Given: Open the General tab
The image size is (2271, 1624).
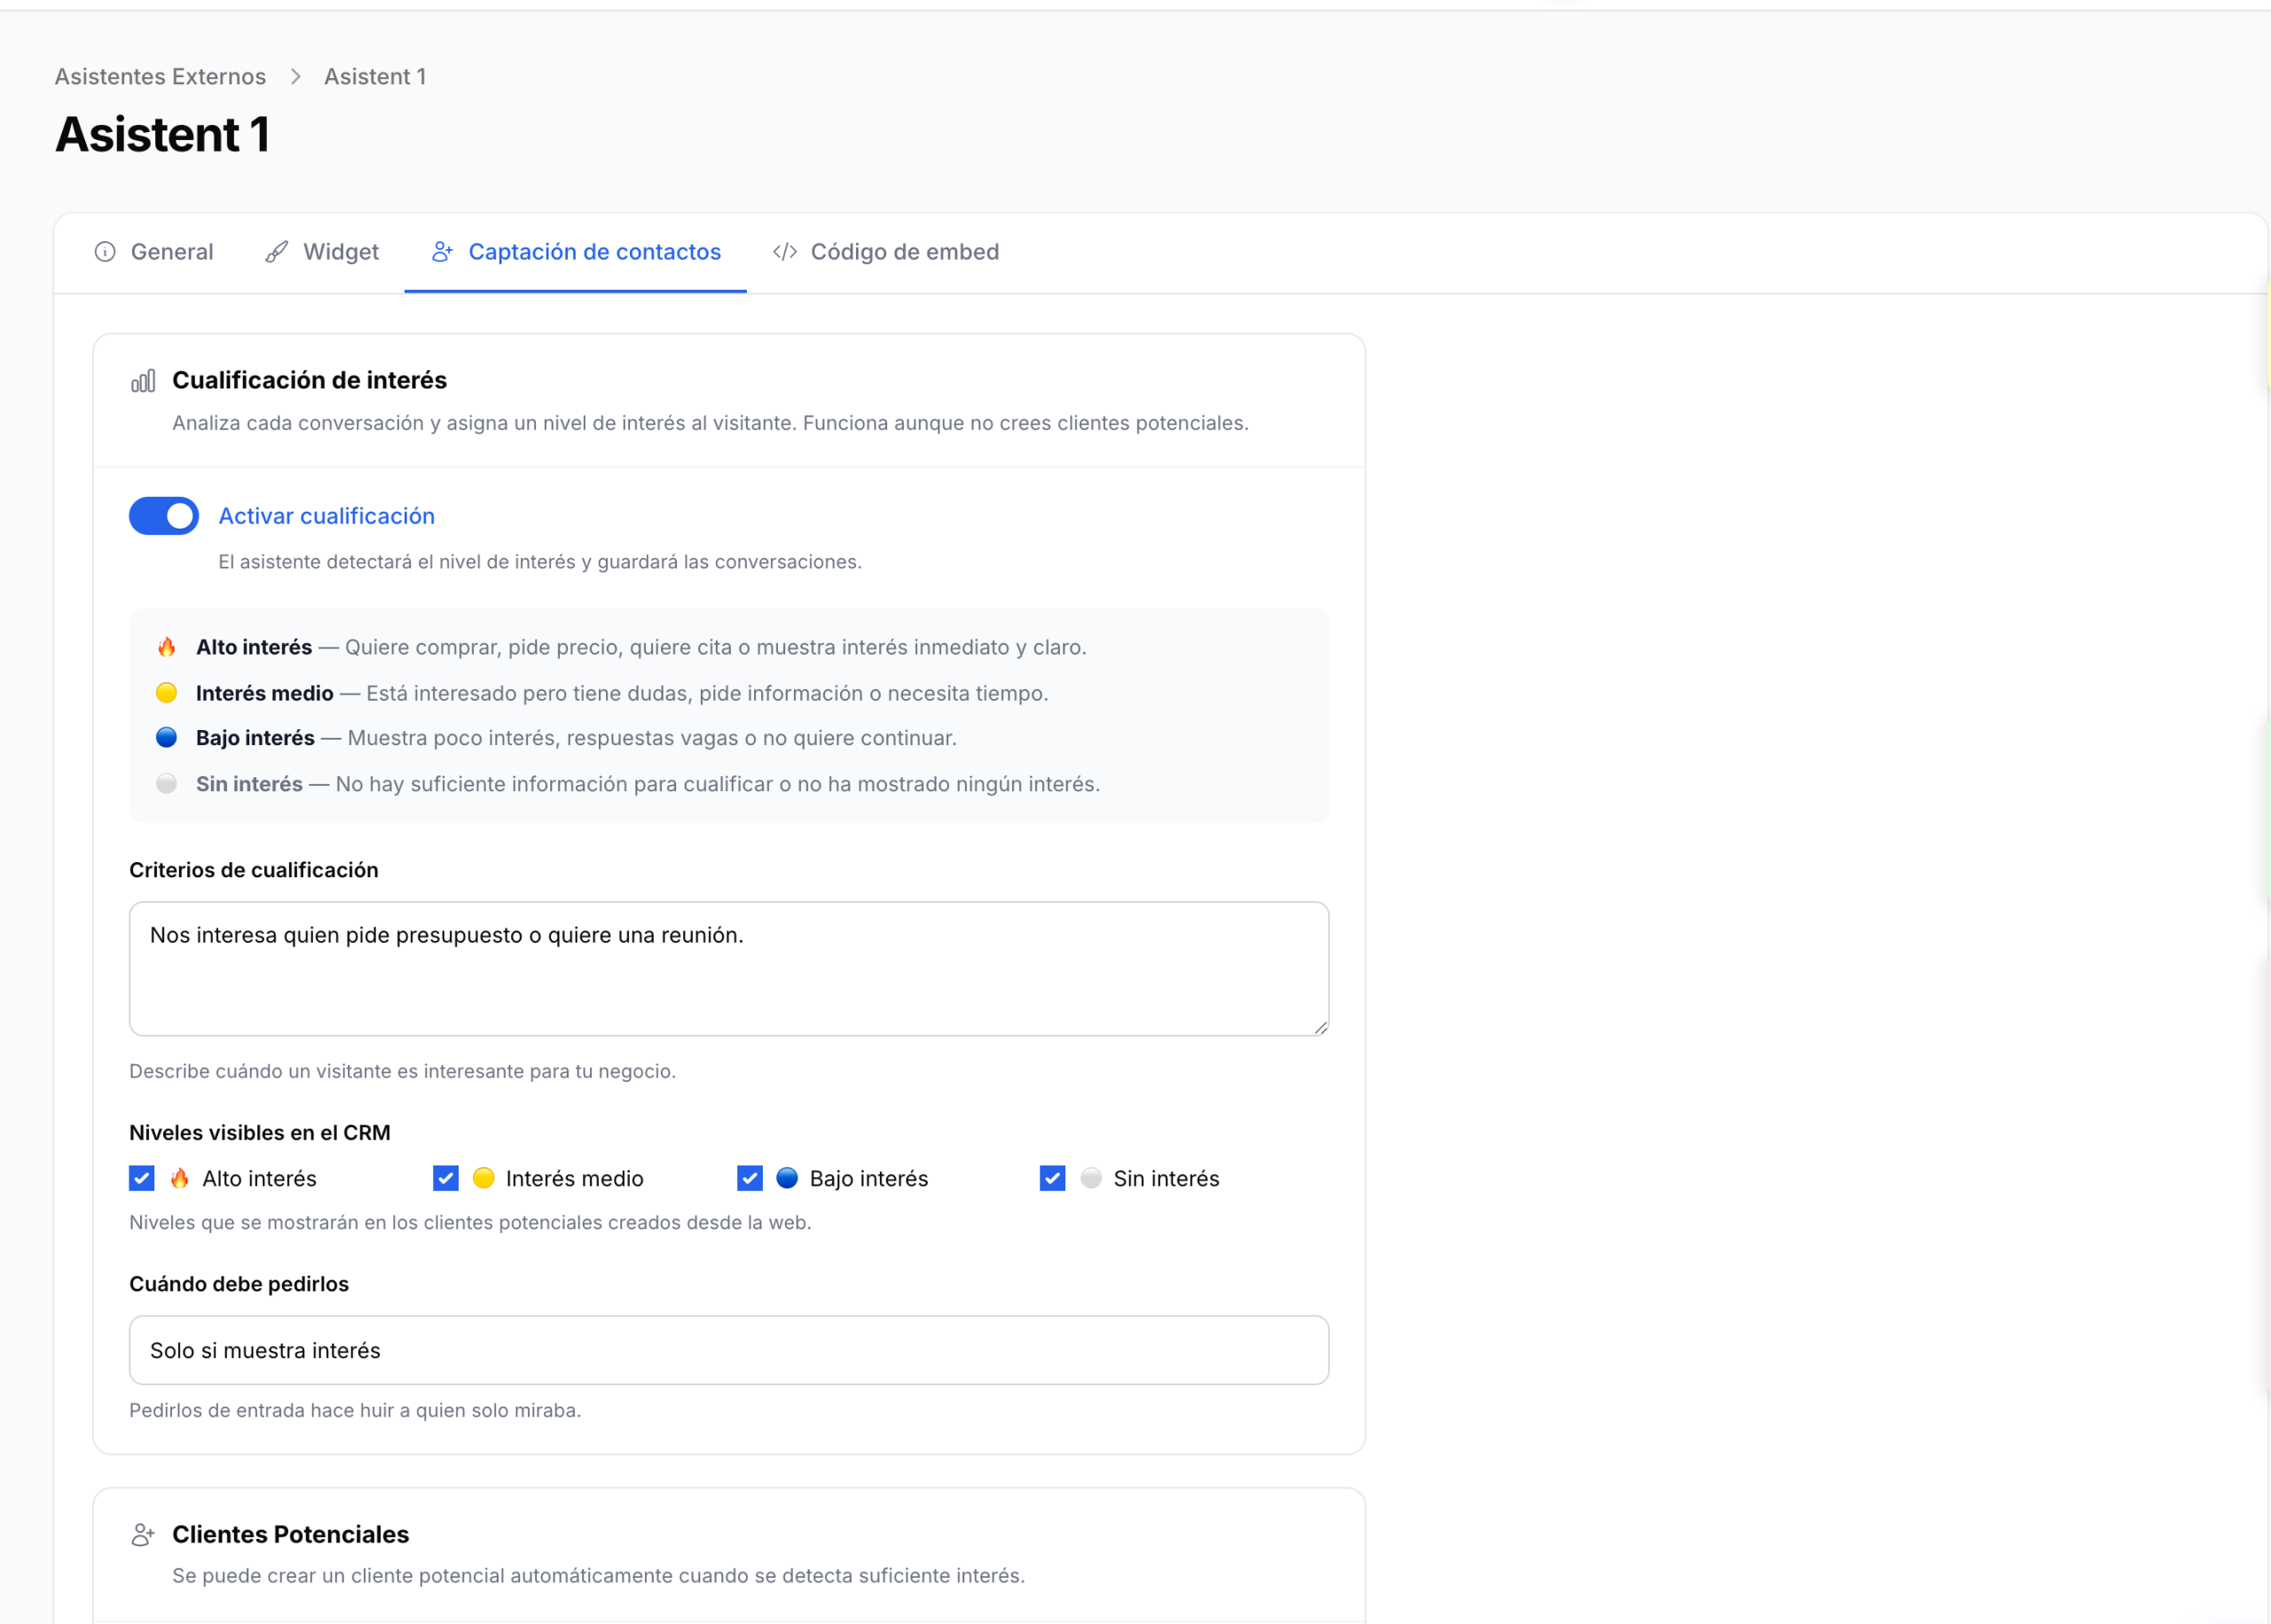Looking at the screenshot, I should click(153, 252).
